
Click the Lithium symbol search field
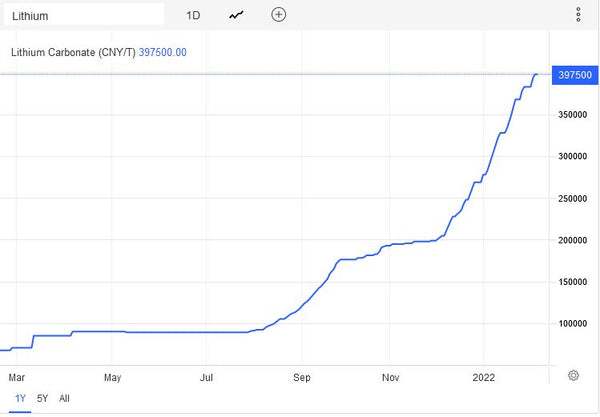pyautogui.click(x=85, y=15)
